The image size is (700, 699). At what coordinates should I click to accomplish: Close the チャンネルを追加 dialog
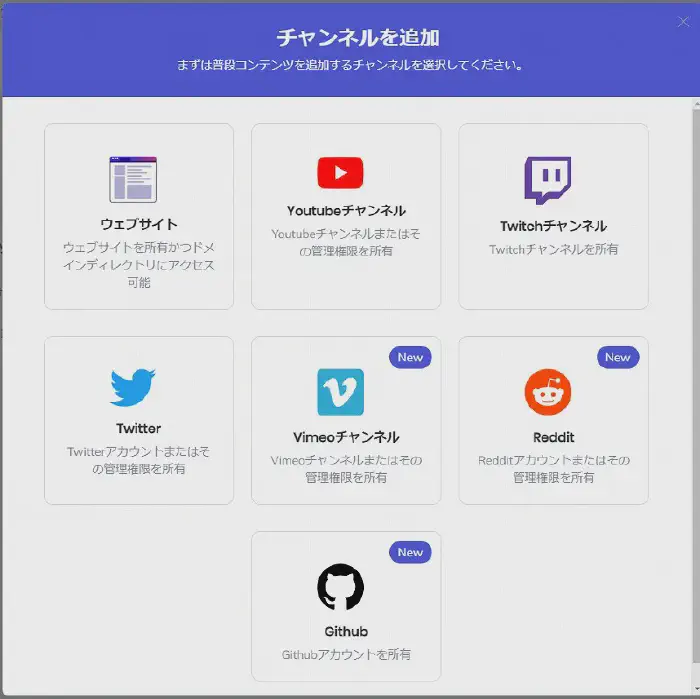click(683, 21)
